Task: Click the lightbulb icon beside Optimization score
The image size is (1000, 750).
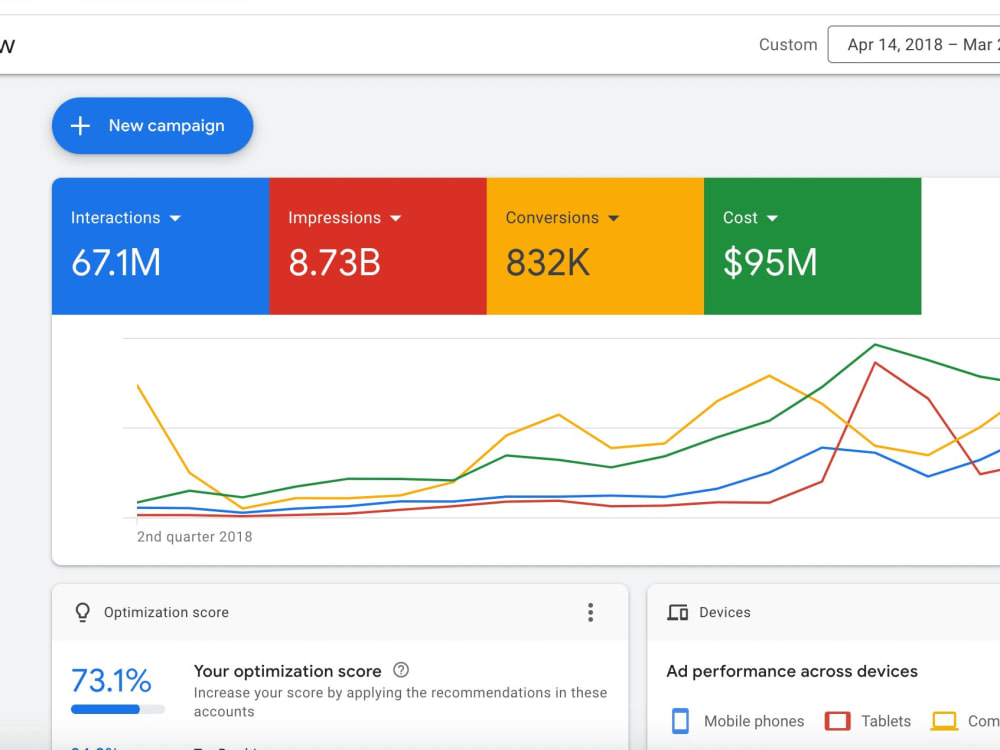Action: coord(83,612)
